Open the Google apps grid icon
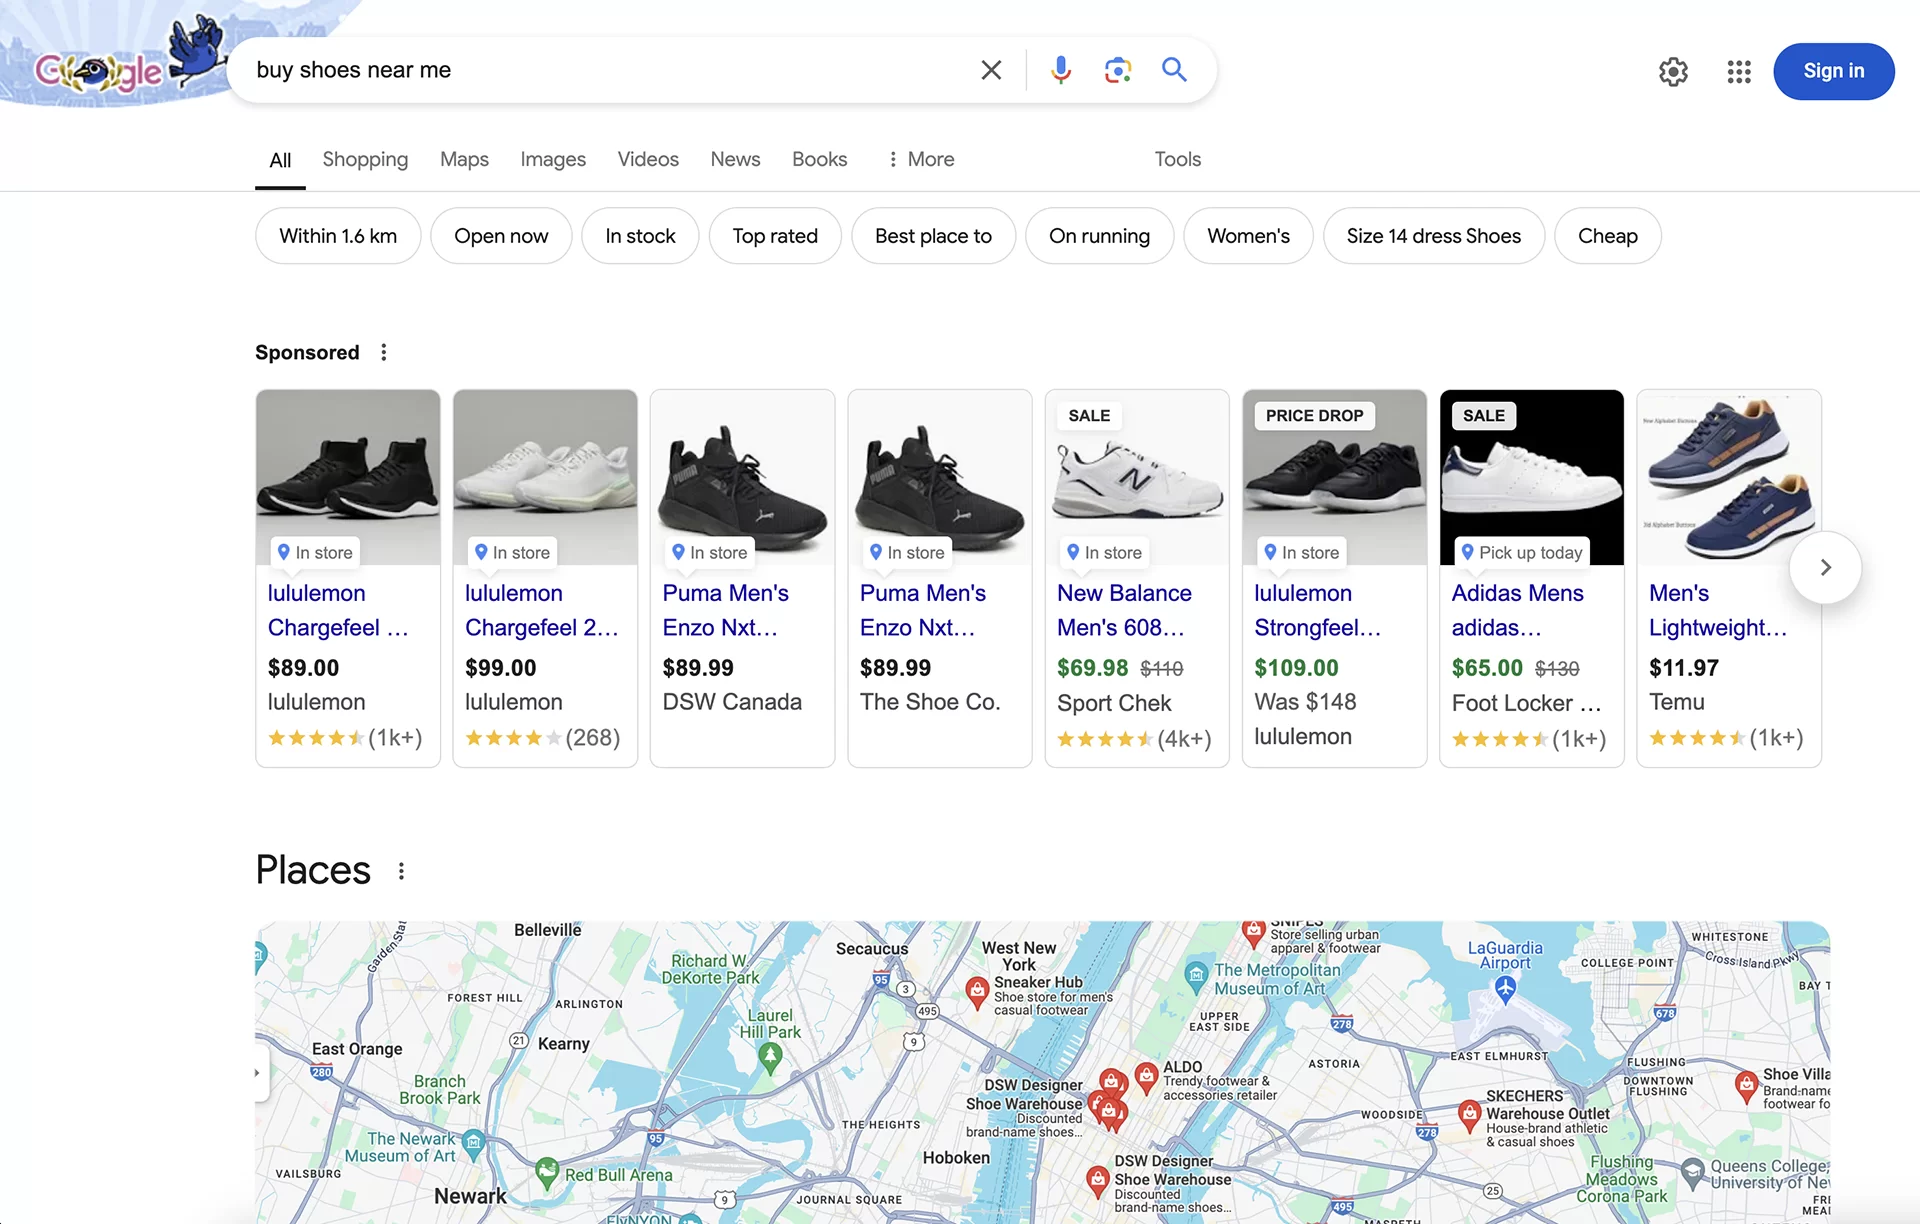1920x1224 pixels. coord(1739,71)
